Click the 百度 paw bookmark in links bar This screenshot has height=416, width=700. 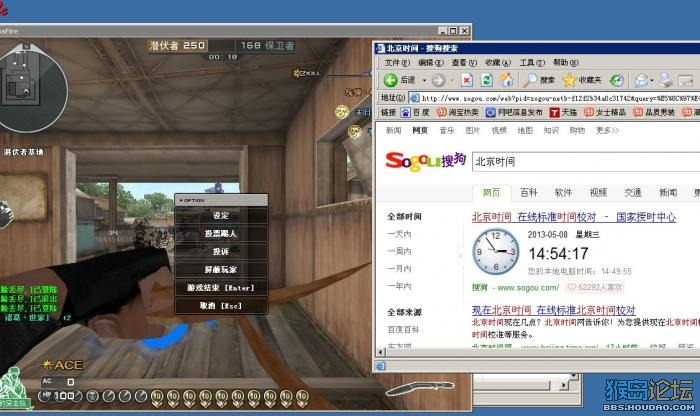[415, 112]
